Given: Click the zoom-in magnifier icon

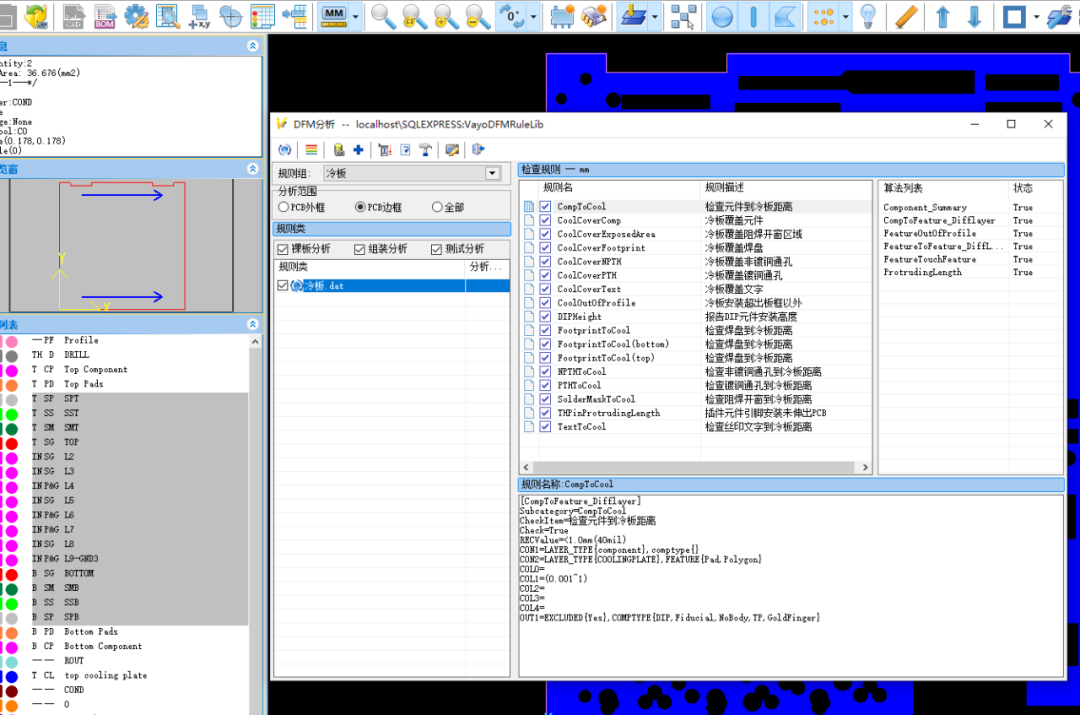Looking at the screenshot, I should pos(446,16).
